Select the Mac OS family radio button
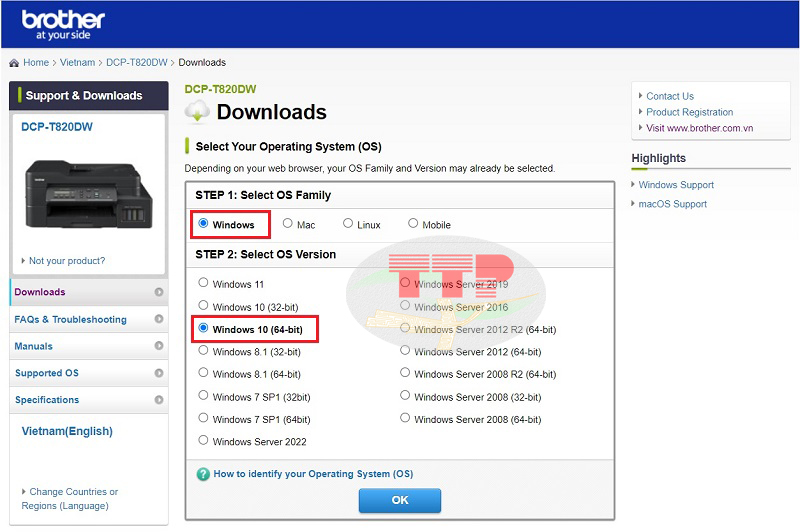Viewport: 800px width, 532px height. (x=288, y=223)
